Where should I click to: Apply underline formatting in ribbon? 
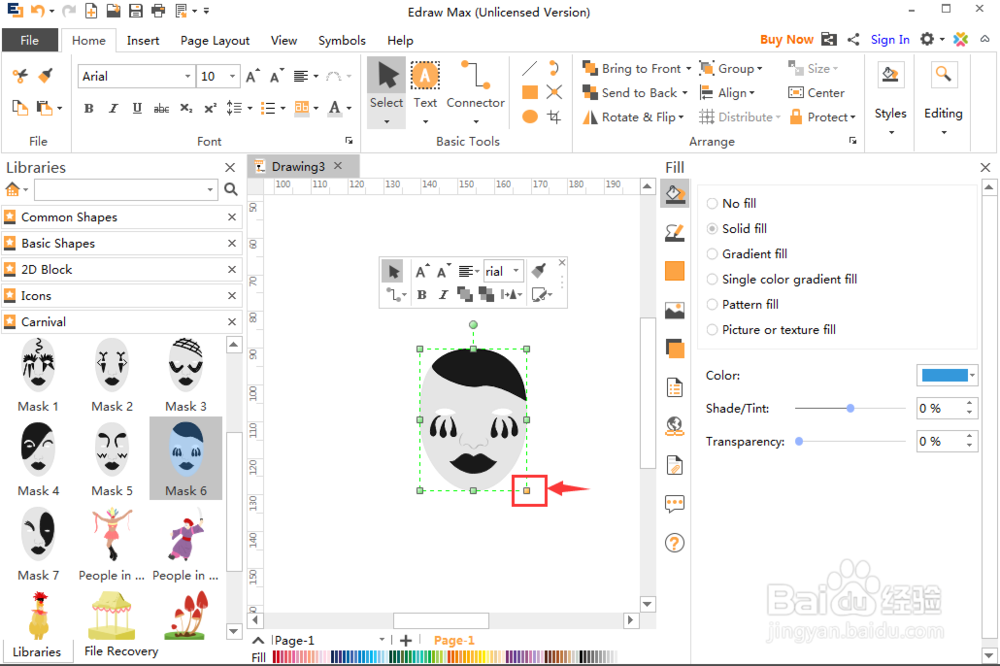click(x=137, y=108)
